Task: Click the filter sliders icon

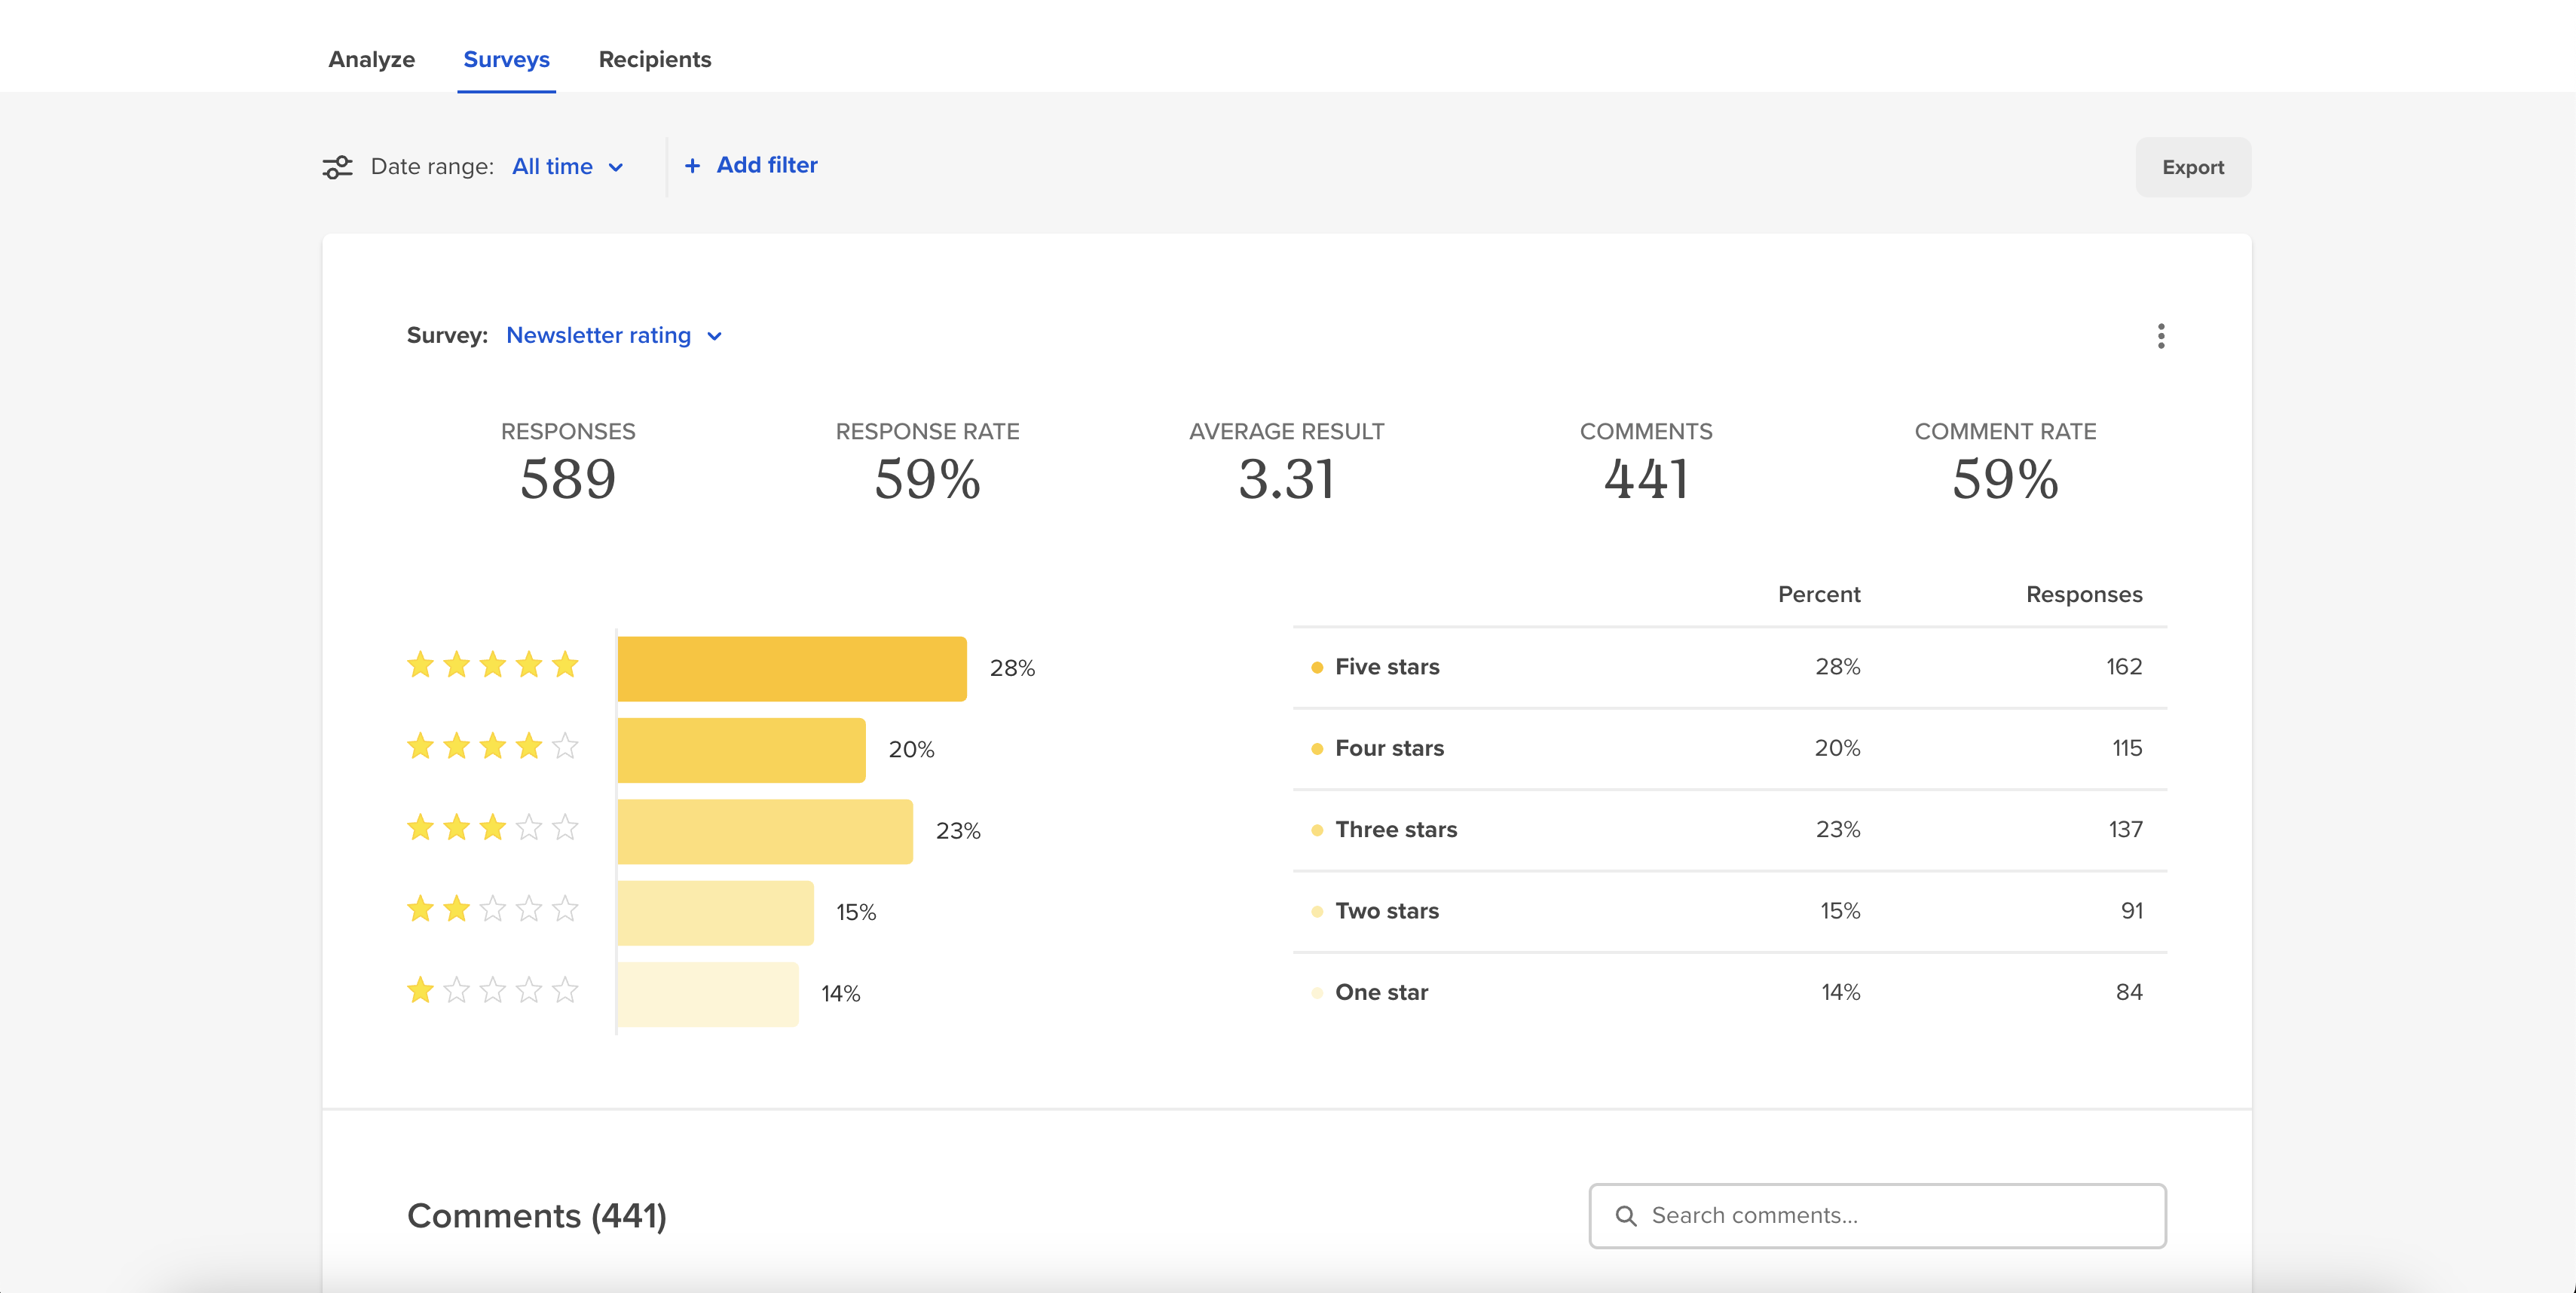Action: pos(337,167)
